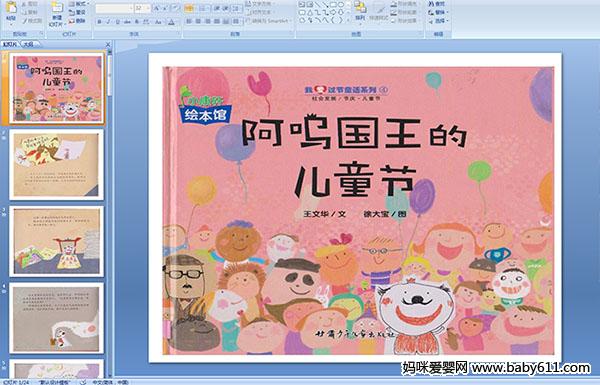Screen dimensions: 600x385
Task: Toggle Italic formatting in the font group
Action: tap(108, 22)
